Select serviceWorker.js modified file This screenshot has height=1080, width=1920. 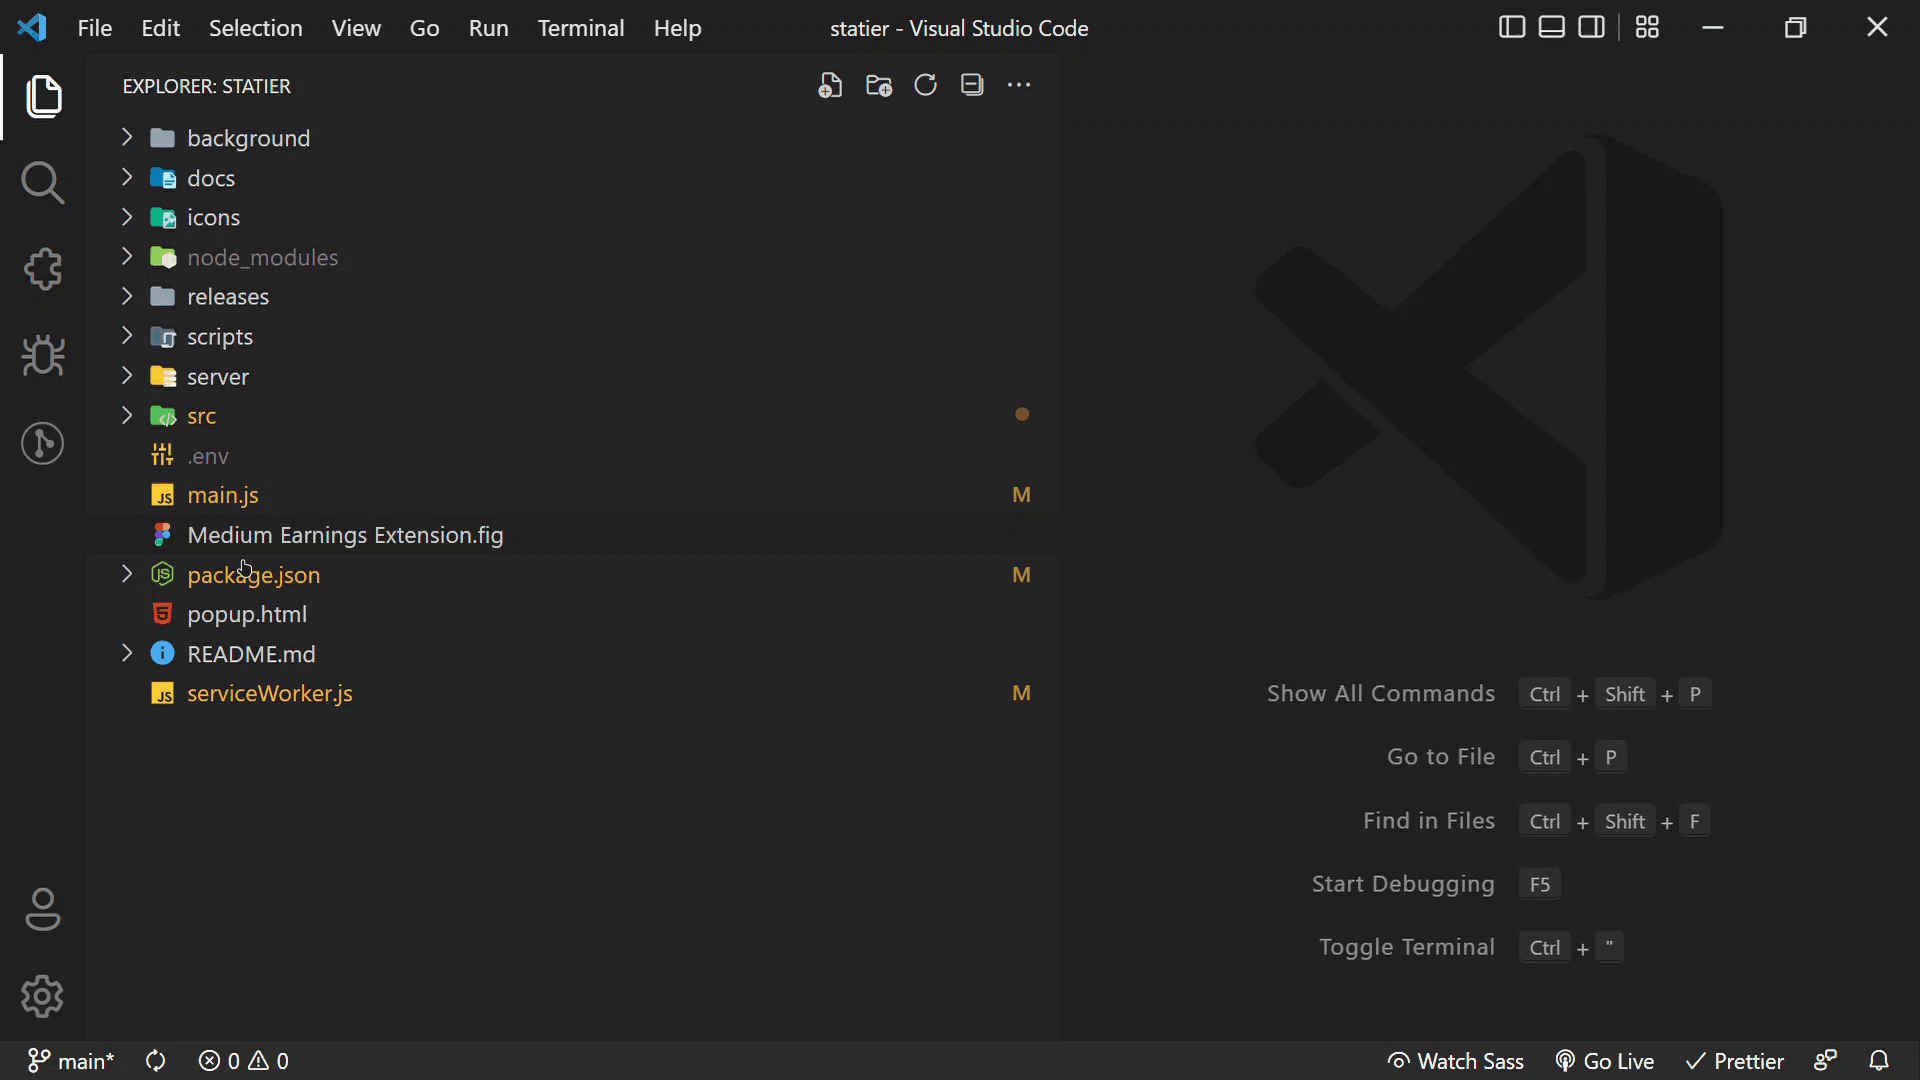coord(270,694)
